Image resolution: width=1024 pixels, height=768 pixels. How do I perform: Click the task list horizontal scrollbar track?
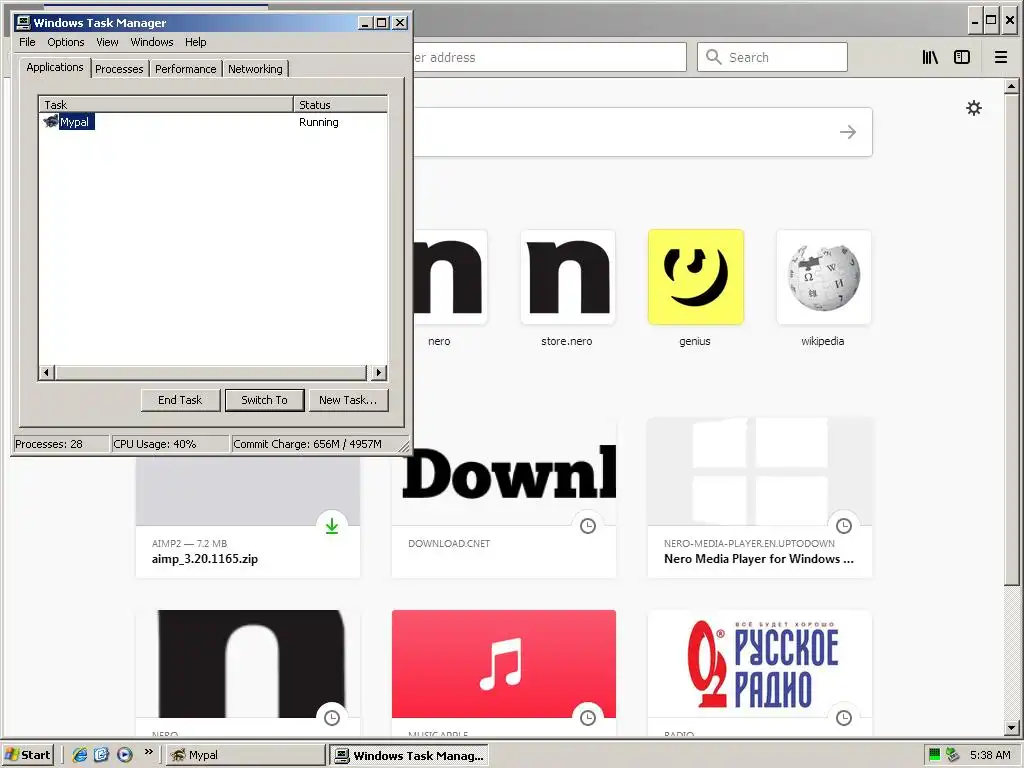pos(211,373)
